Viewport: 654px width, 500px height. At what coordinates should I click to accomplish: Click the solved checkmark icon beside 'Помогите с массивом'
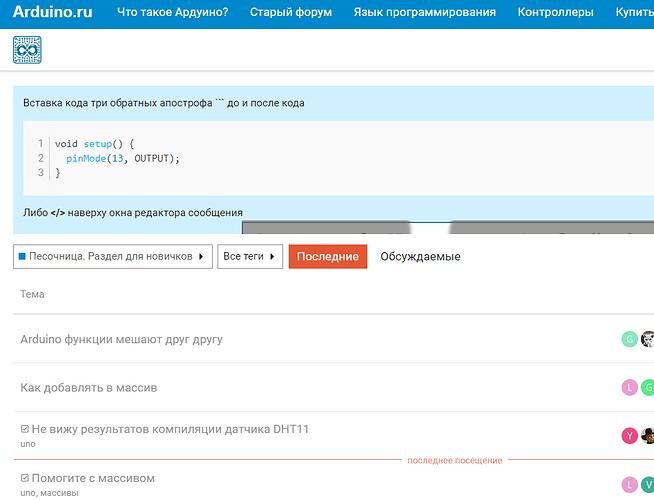(x=25, y=478)
